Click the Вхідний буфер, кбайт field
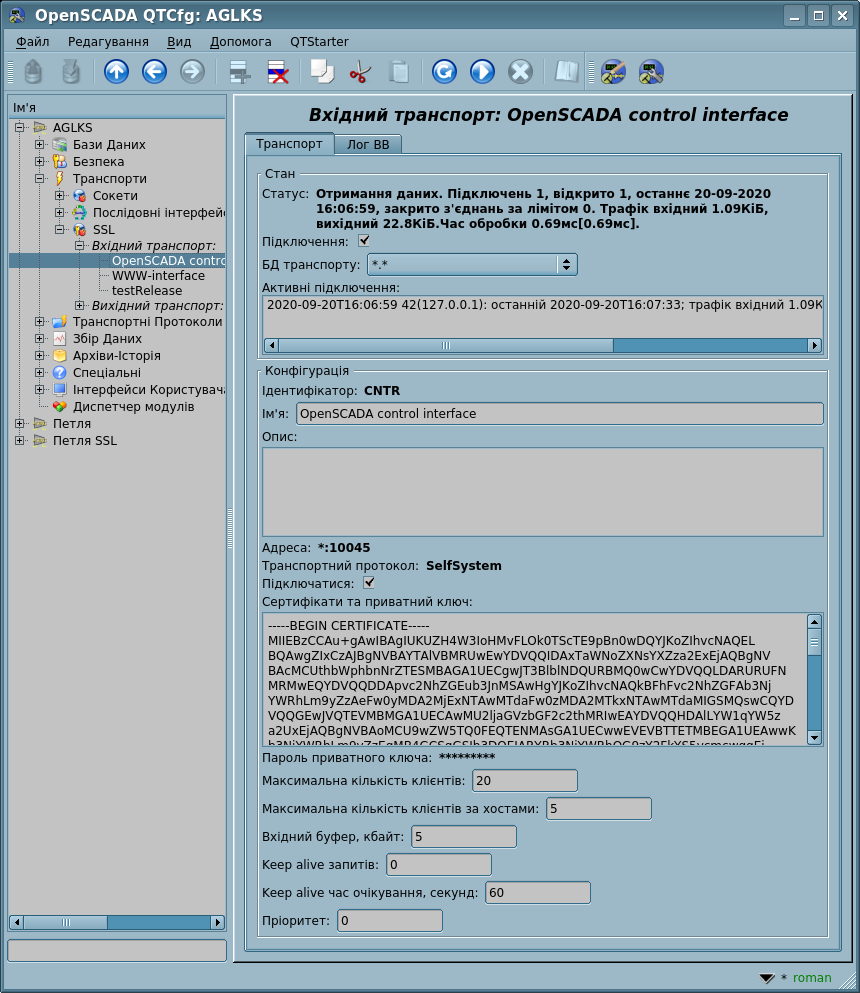860x993 pixels. pyautogui.click(x=464, y=837)
